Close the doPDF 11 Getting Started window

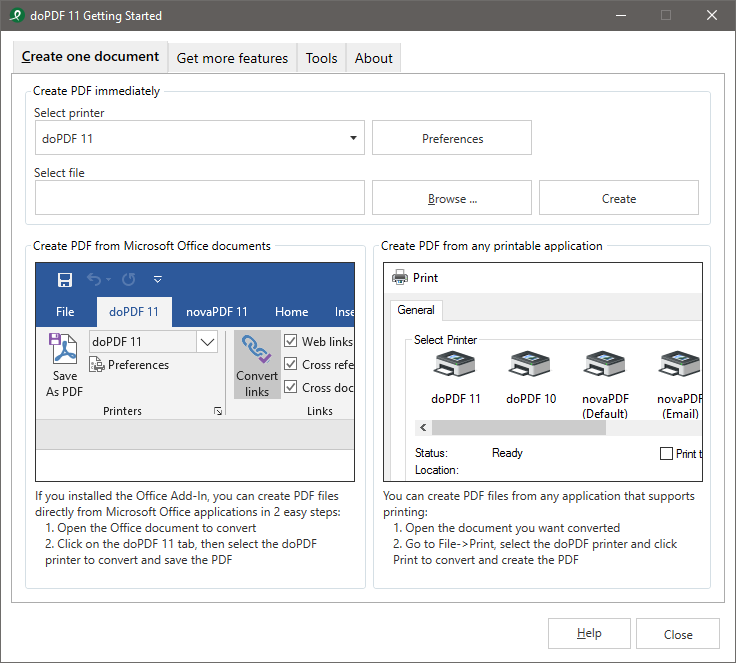pos(712,15)
